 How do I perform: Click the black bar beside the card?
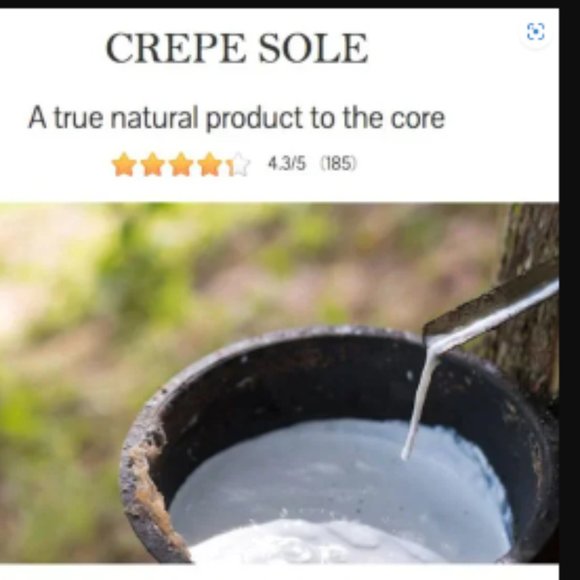[x=570, y=290]
